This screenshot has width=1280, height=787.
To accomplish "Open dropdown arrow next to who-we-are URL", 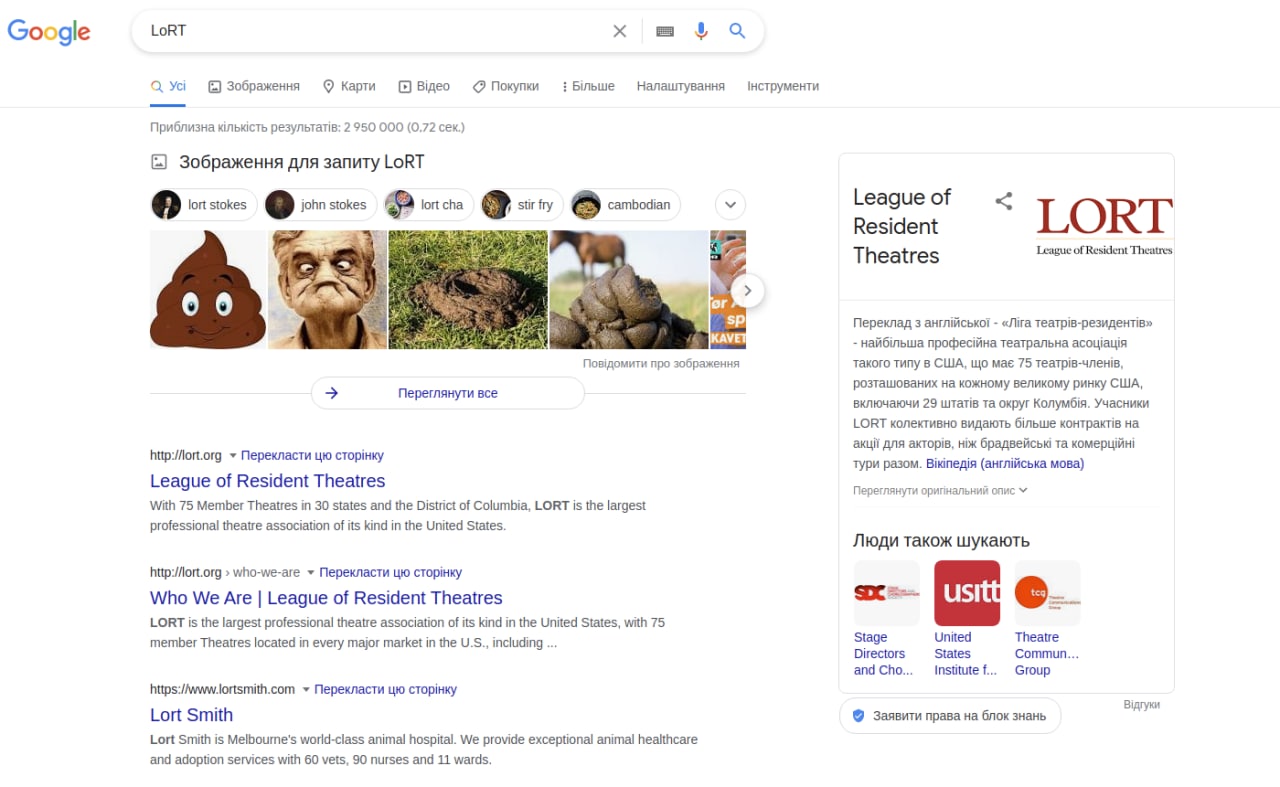I will coord(311,573).
